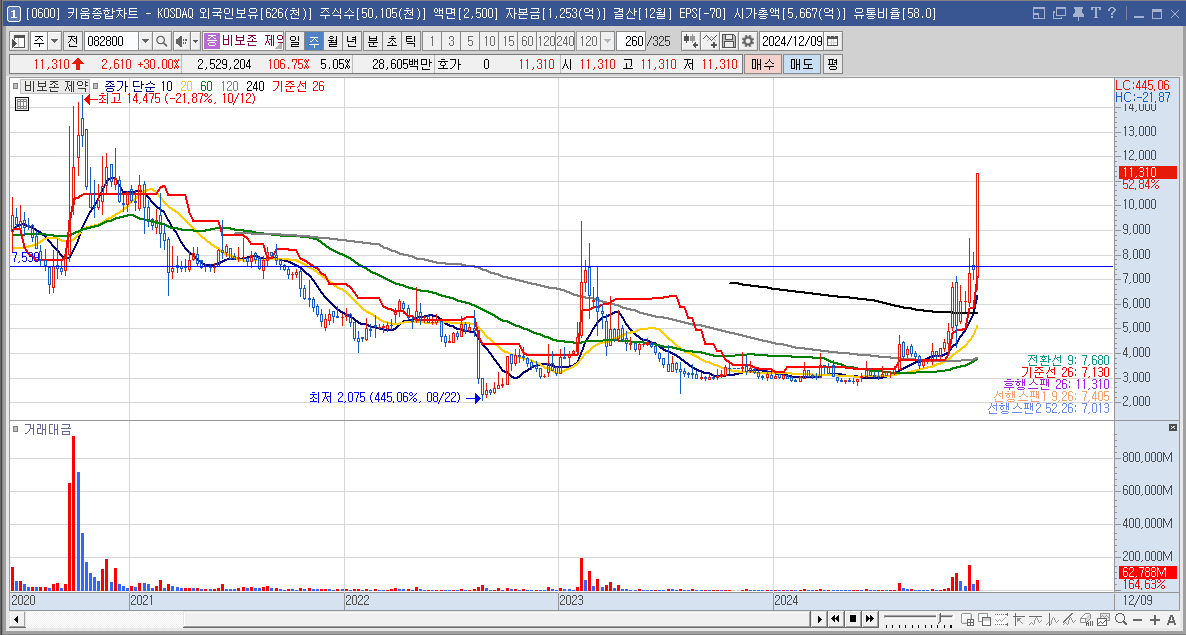Select the 60 interval tab

(527, 42)
